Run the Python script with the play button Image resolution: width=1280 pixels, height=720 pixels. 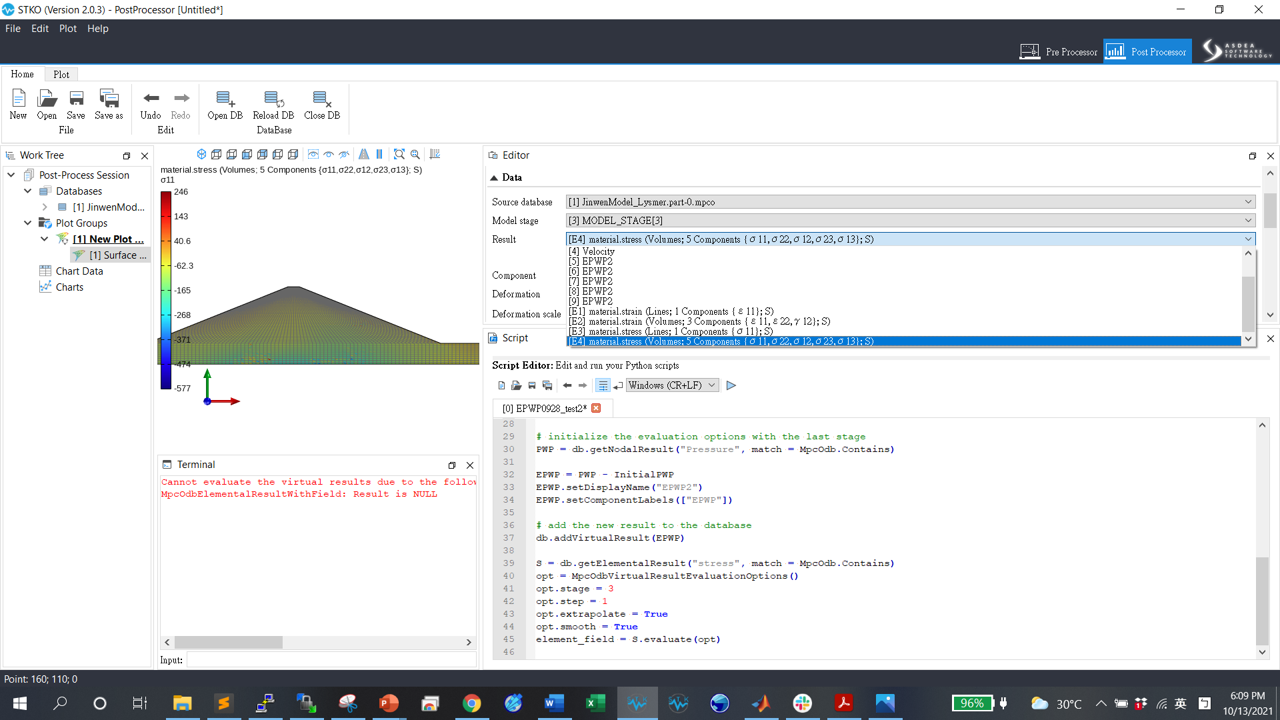(x=731, y=385)
